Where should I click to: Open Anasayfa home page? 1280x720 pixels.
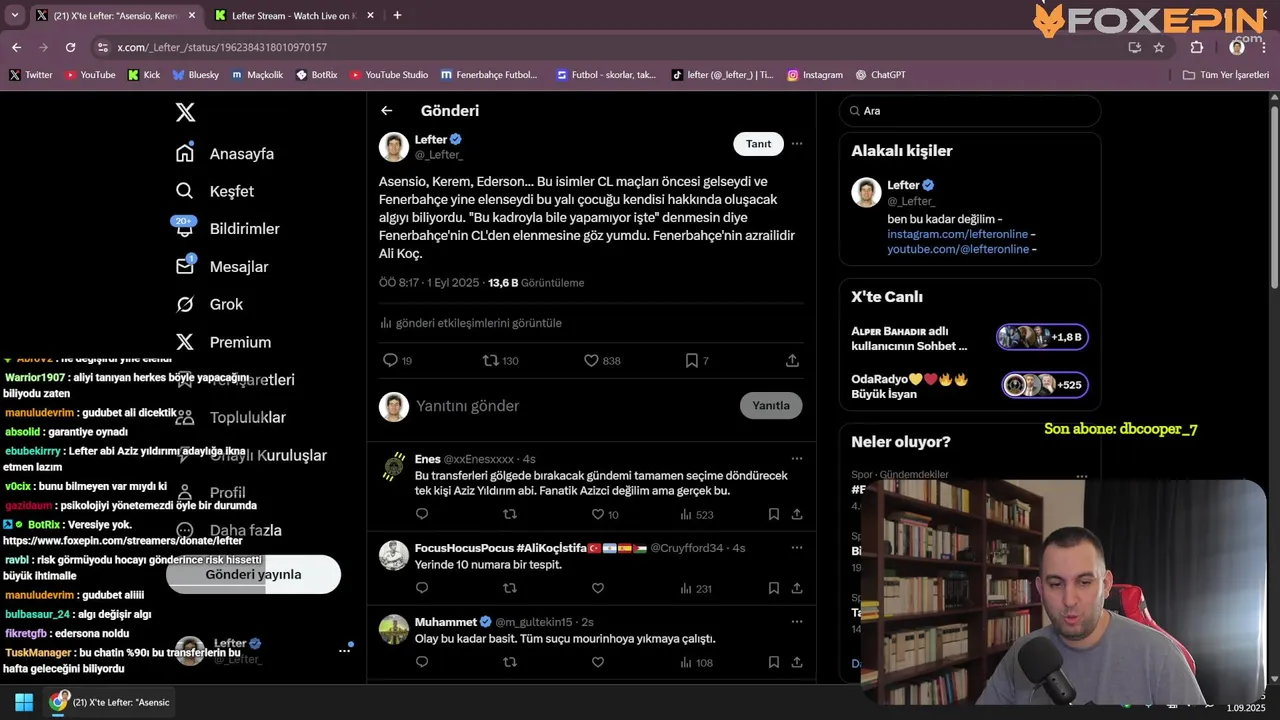(225, 154)
